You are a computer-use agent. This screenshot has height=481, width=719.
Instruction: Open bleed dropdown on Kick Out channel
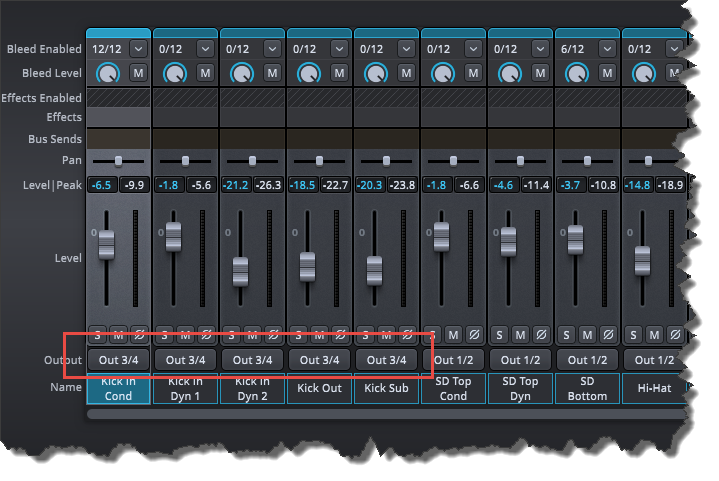tap(339, 48)
